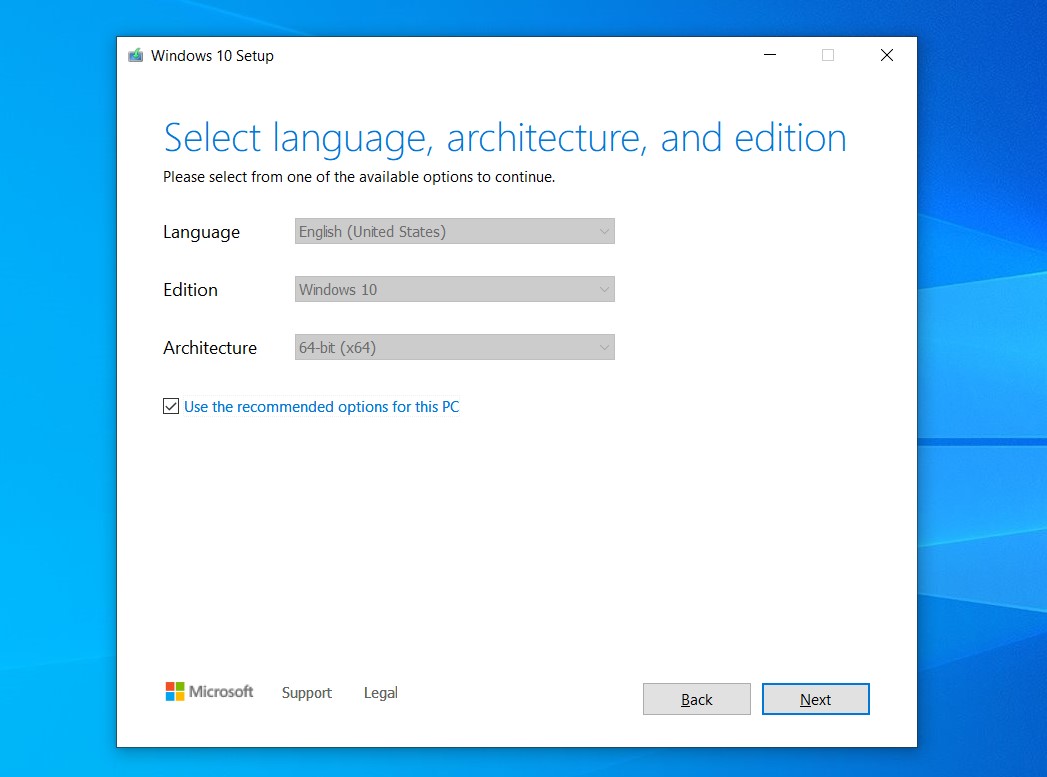
Task: Open the Legal link
Action: click(381, 693)
